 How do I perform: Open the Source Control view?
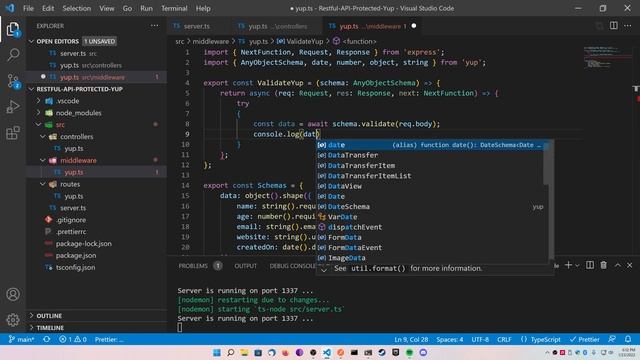pyautogui.click(x=13, y=81)
